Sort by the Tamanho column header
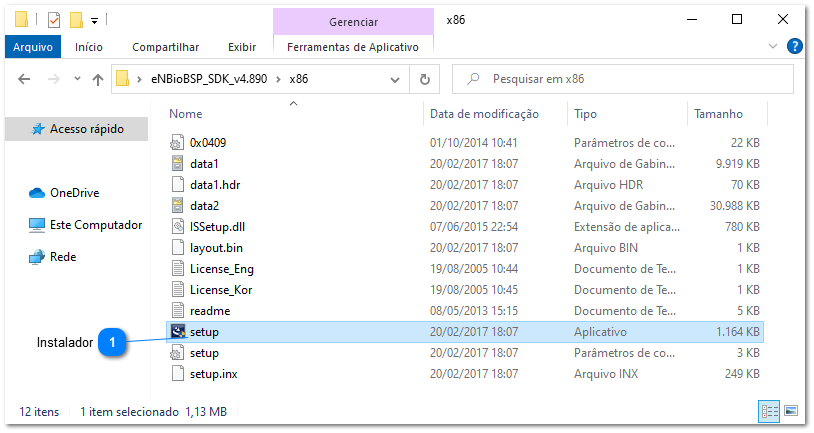This screenshot has width=814, height=433. (718, 114)
